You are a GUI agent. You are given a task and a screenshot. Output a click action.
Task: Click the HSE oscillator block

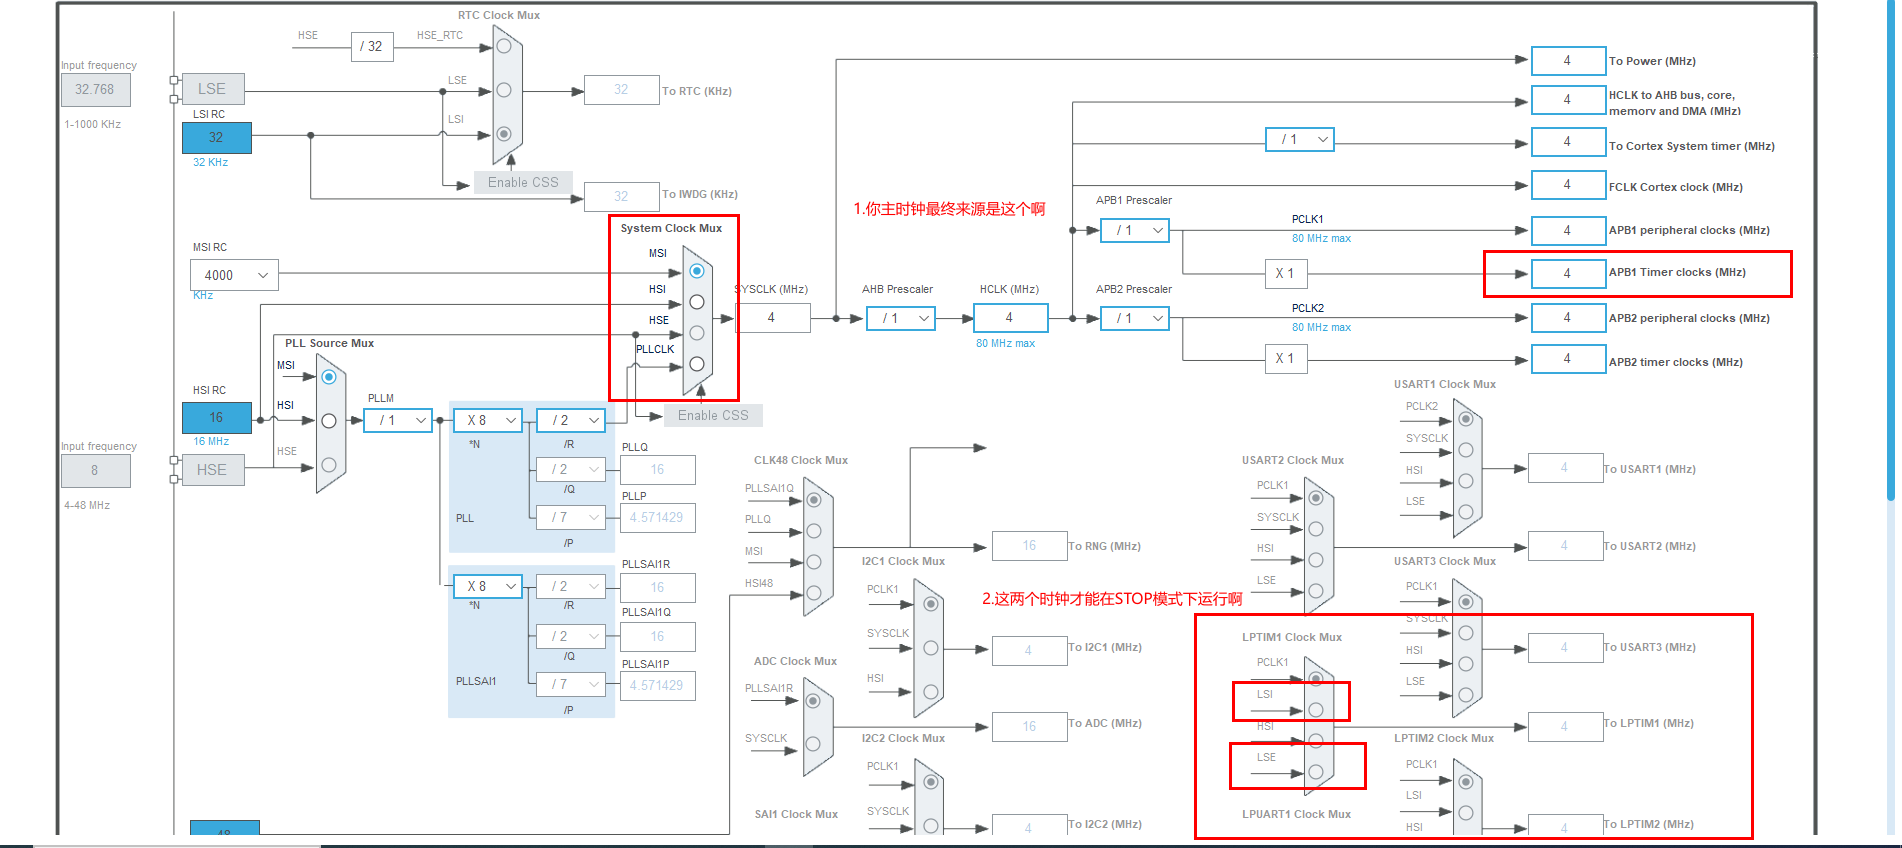(x=213, y=470)
